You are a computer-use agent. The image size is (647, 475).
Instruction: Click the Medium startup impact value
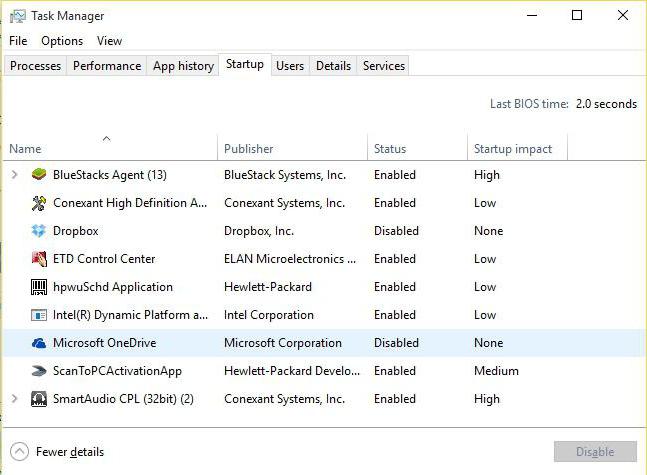pyautogui.click(x=496, y=371)
